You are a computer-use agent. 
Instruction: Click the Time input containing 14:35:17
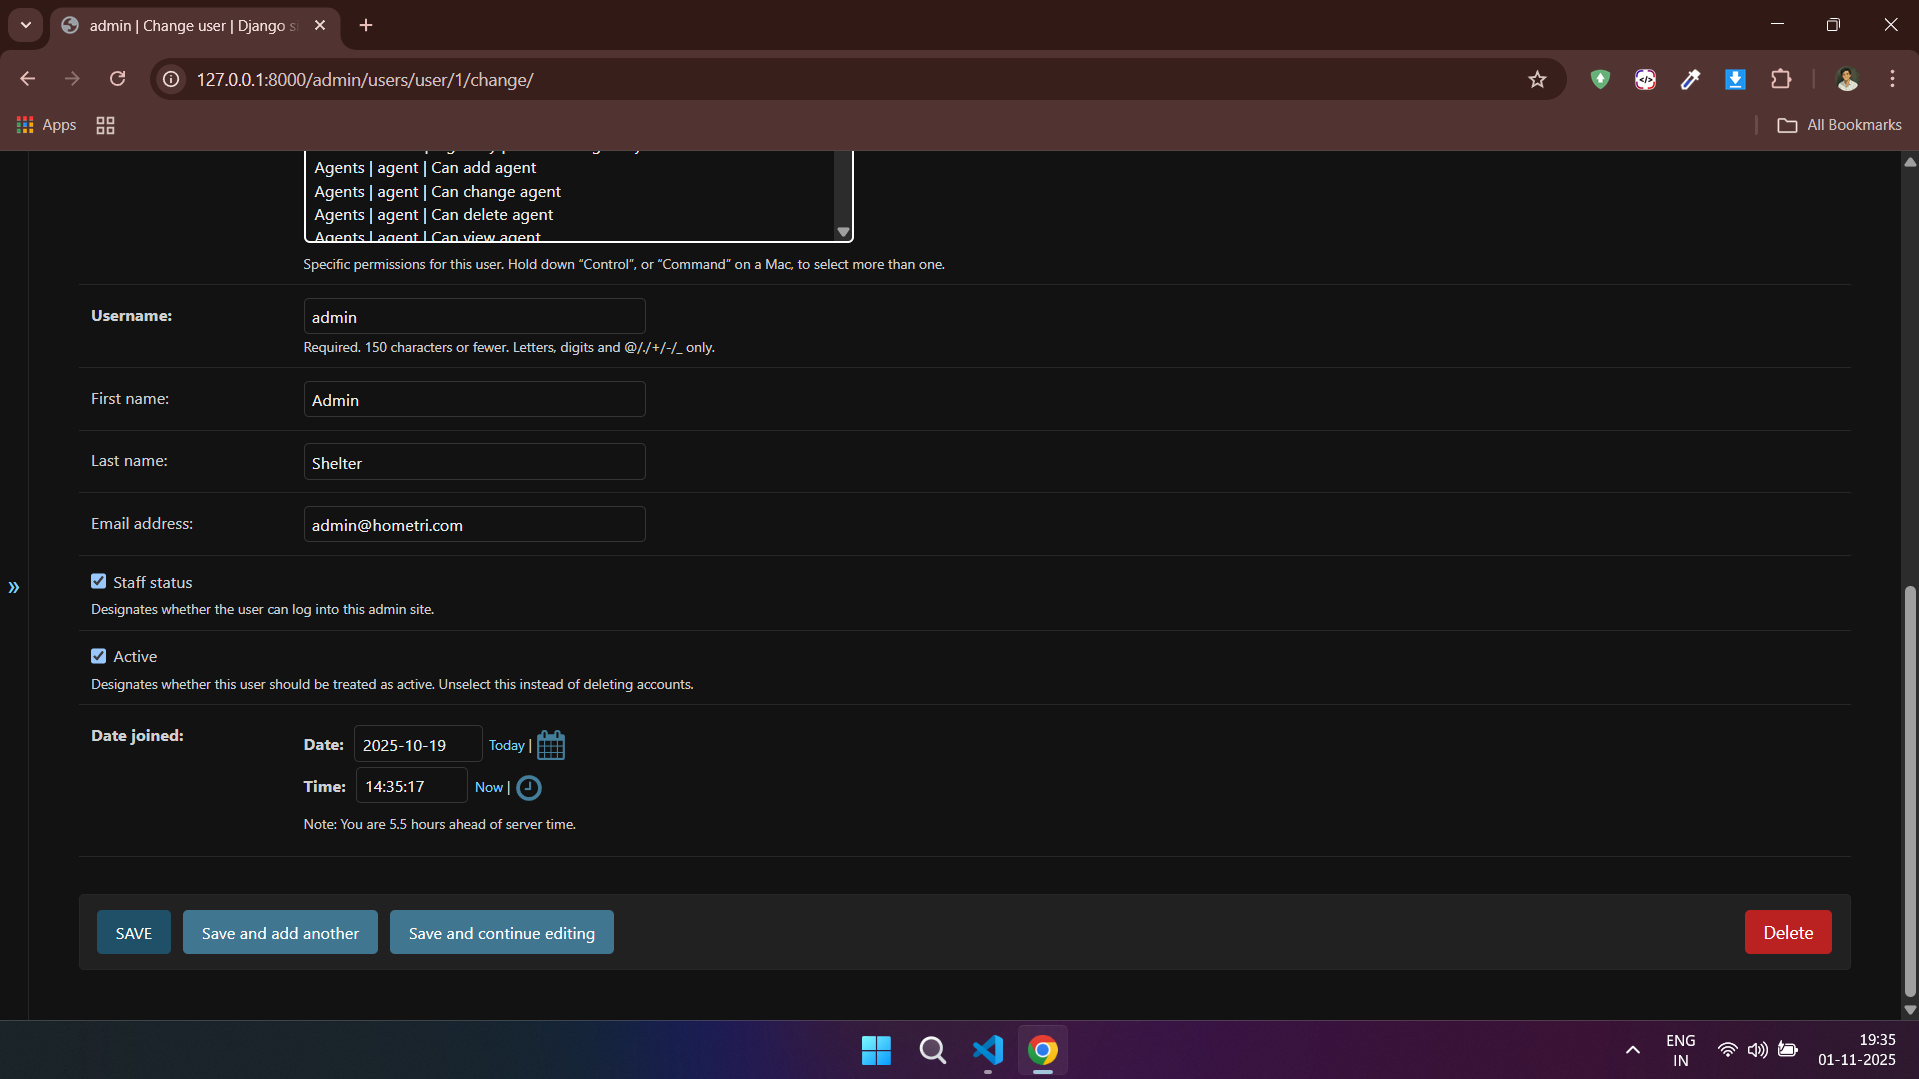click(x=412, y=787)
